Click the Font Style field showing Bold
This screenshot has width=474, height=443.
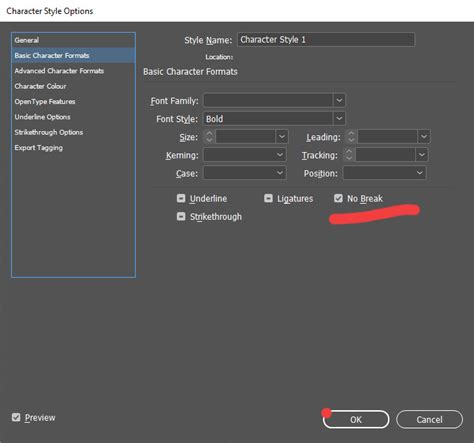[268, 119]
